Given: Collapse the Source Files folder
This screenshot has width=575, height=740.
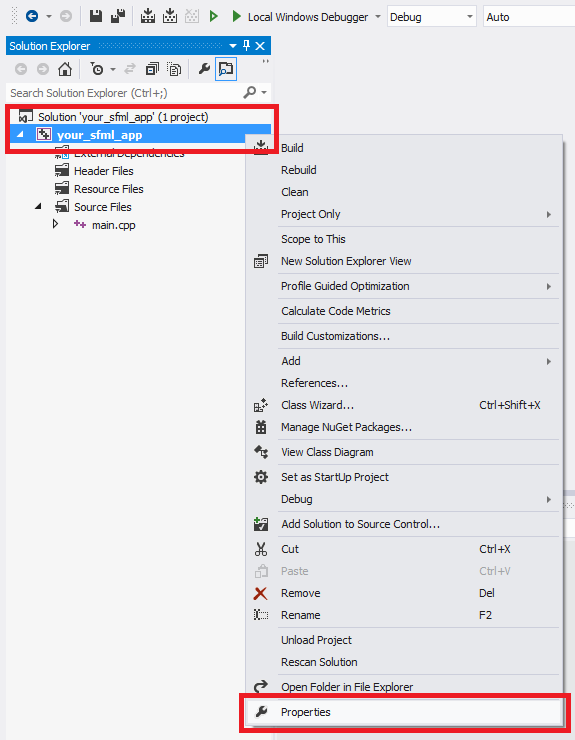Looking at the screenshot, I should pos(38,207).
